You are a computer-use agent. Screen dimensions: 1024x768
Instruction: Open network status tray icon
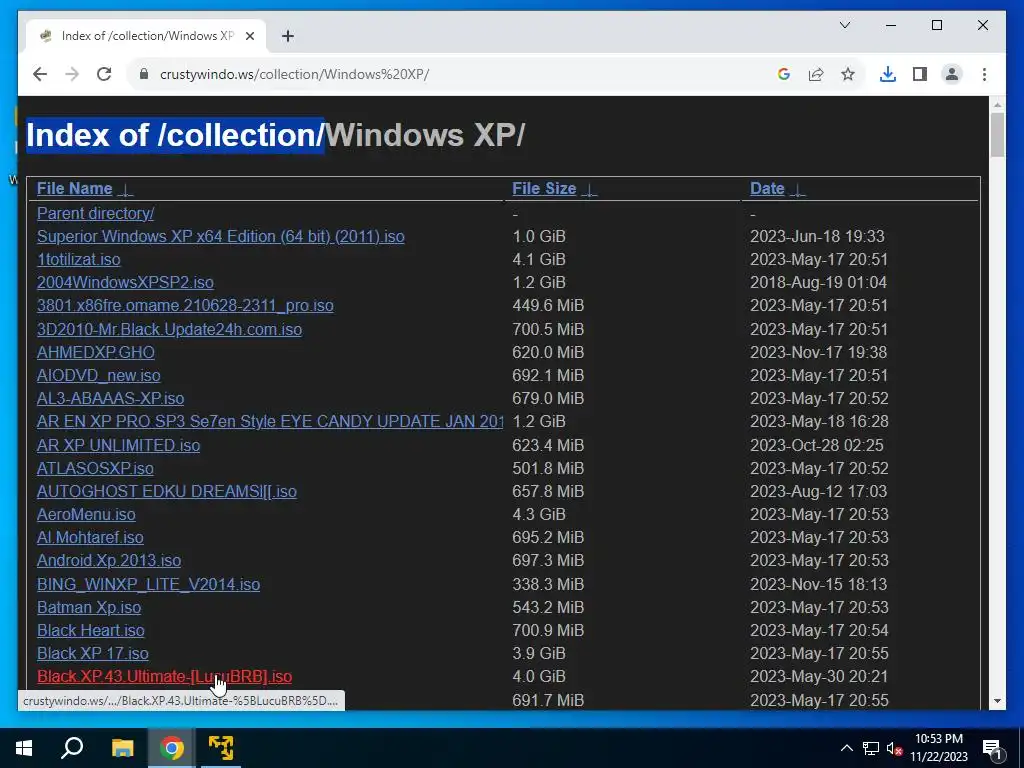[x=871, y=748]
